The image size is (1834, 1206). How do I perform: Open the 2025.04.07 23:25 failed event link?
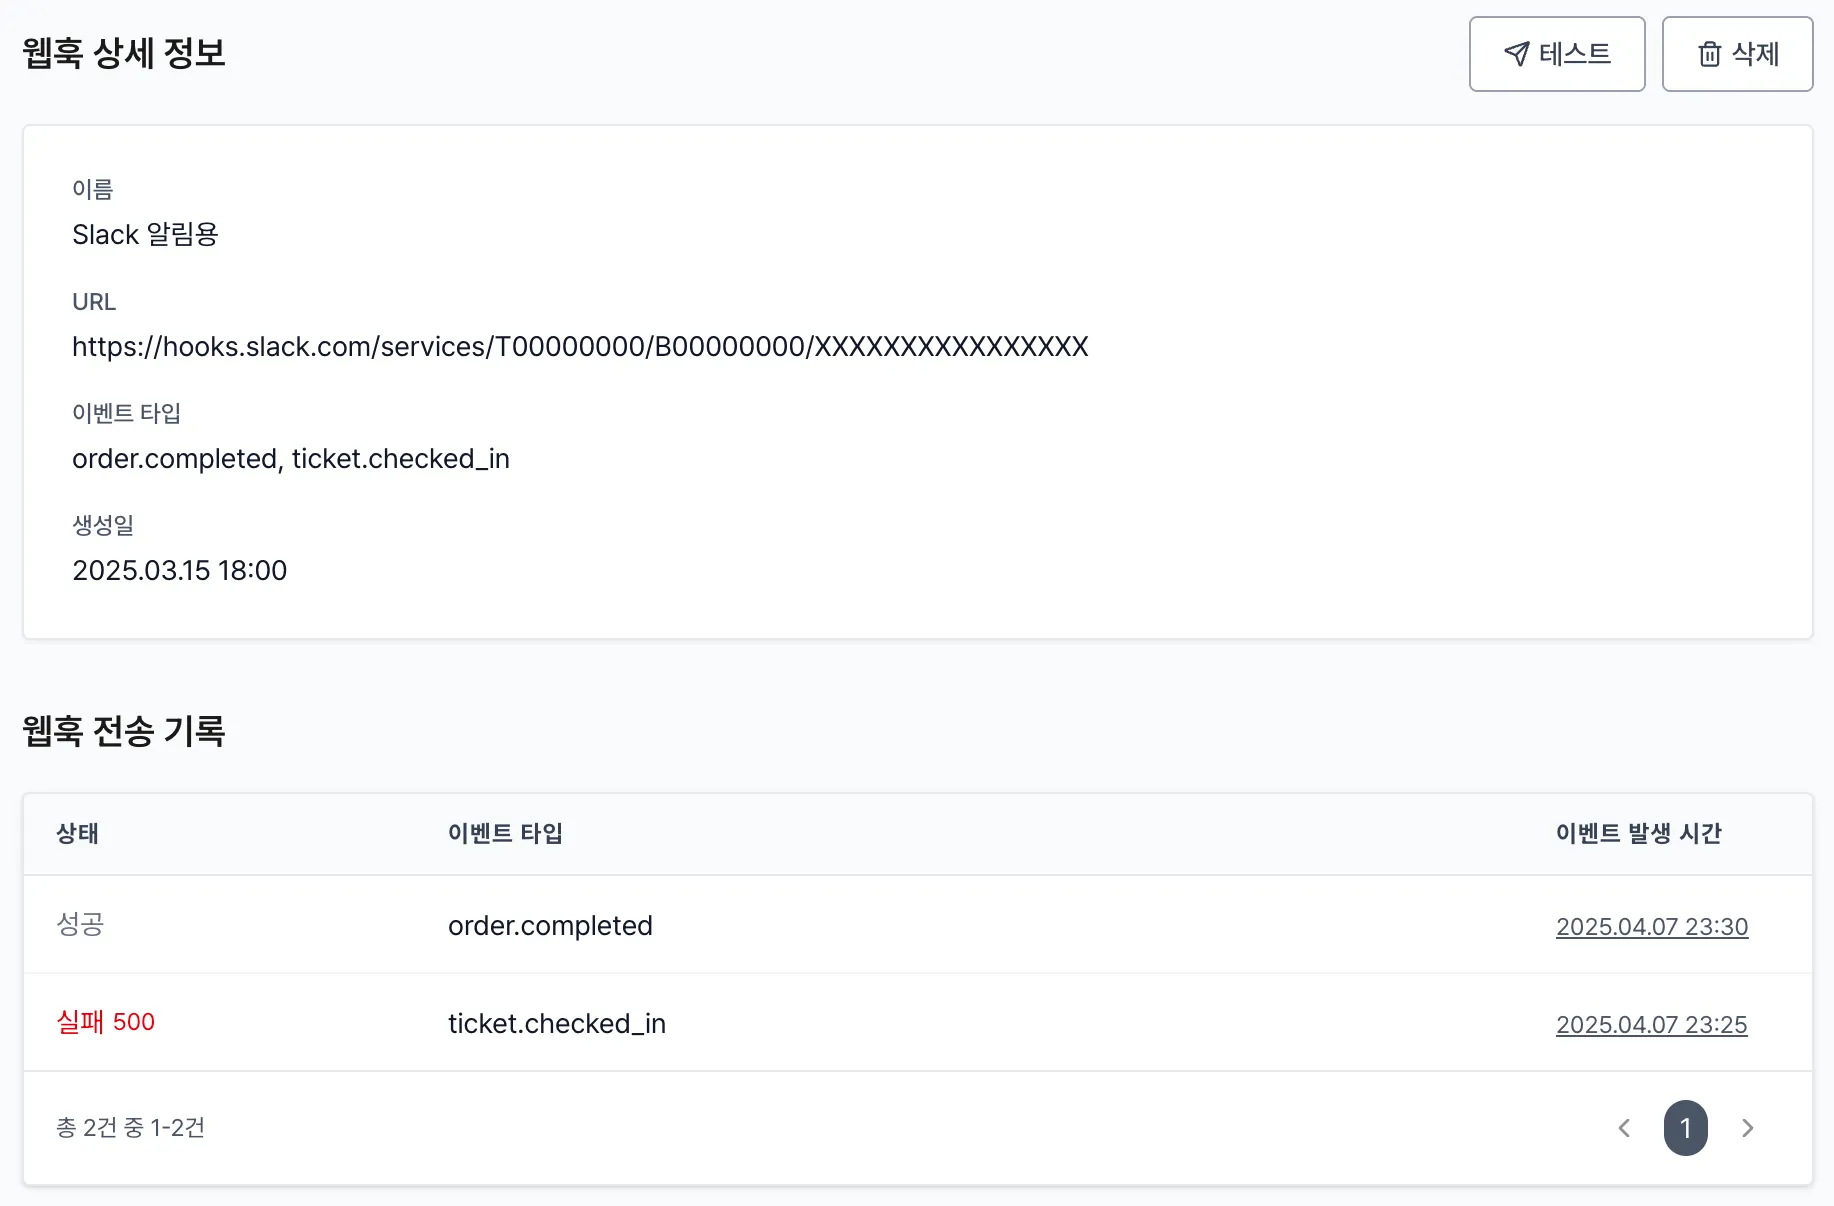tap(1651, 1024)
